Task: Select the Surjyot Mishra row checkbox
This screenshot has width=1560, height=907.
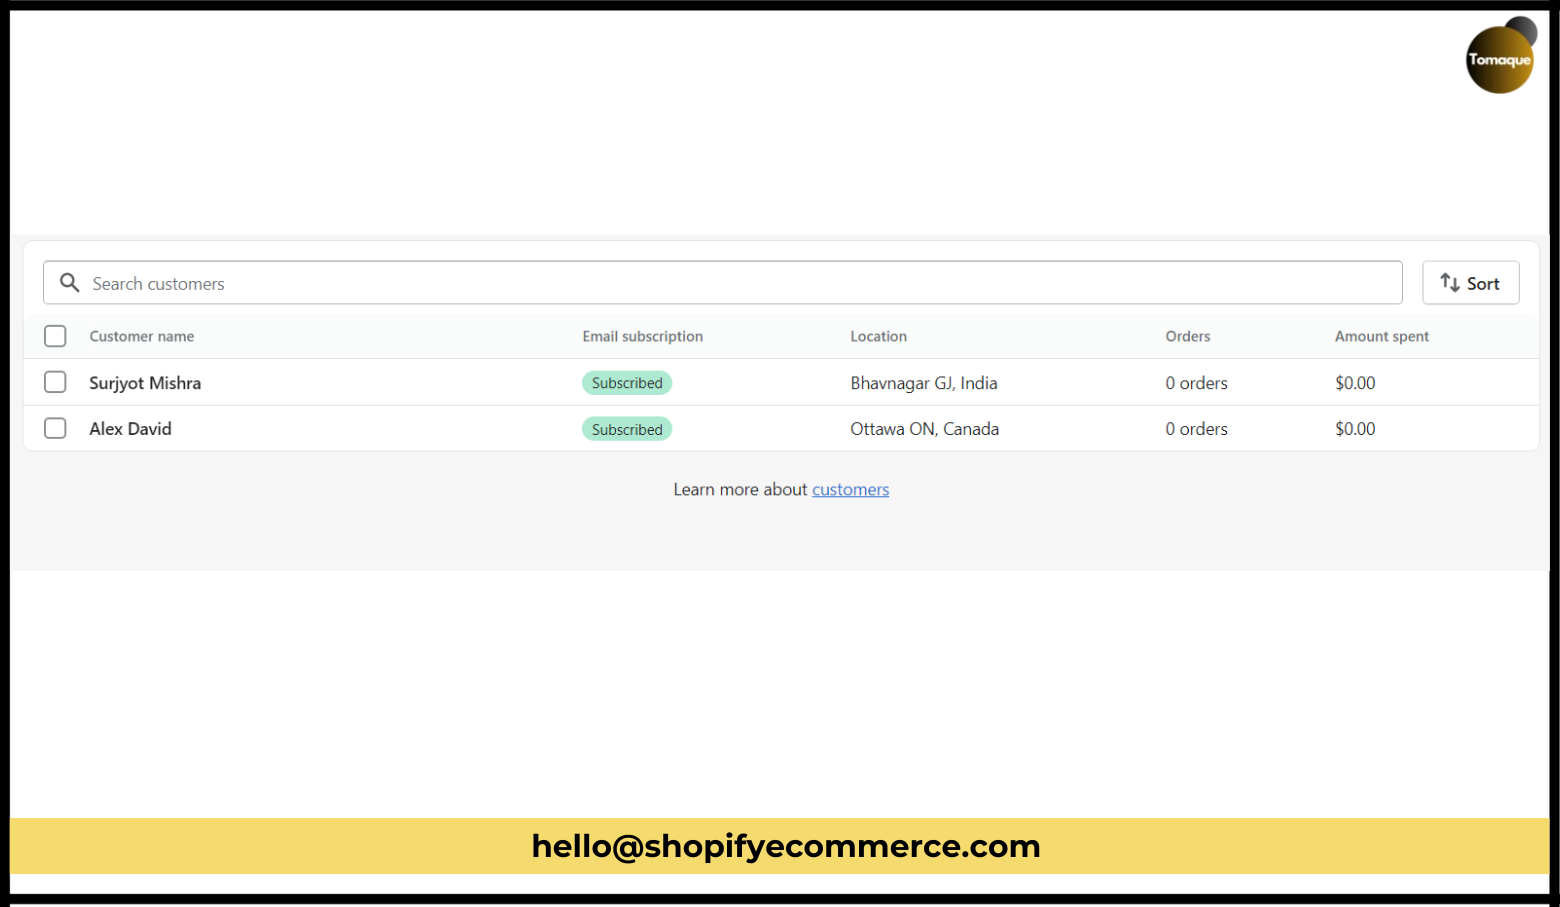Action: coord(55,382)
